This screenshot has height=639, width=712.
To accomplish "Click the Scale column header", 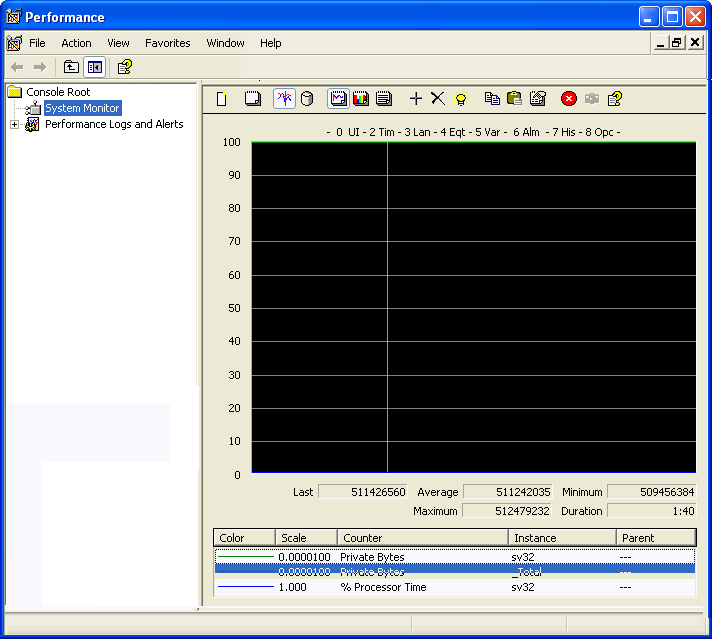I will pyautogui.click(x=307, y=538).
